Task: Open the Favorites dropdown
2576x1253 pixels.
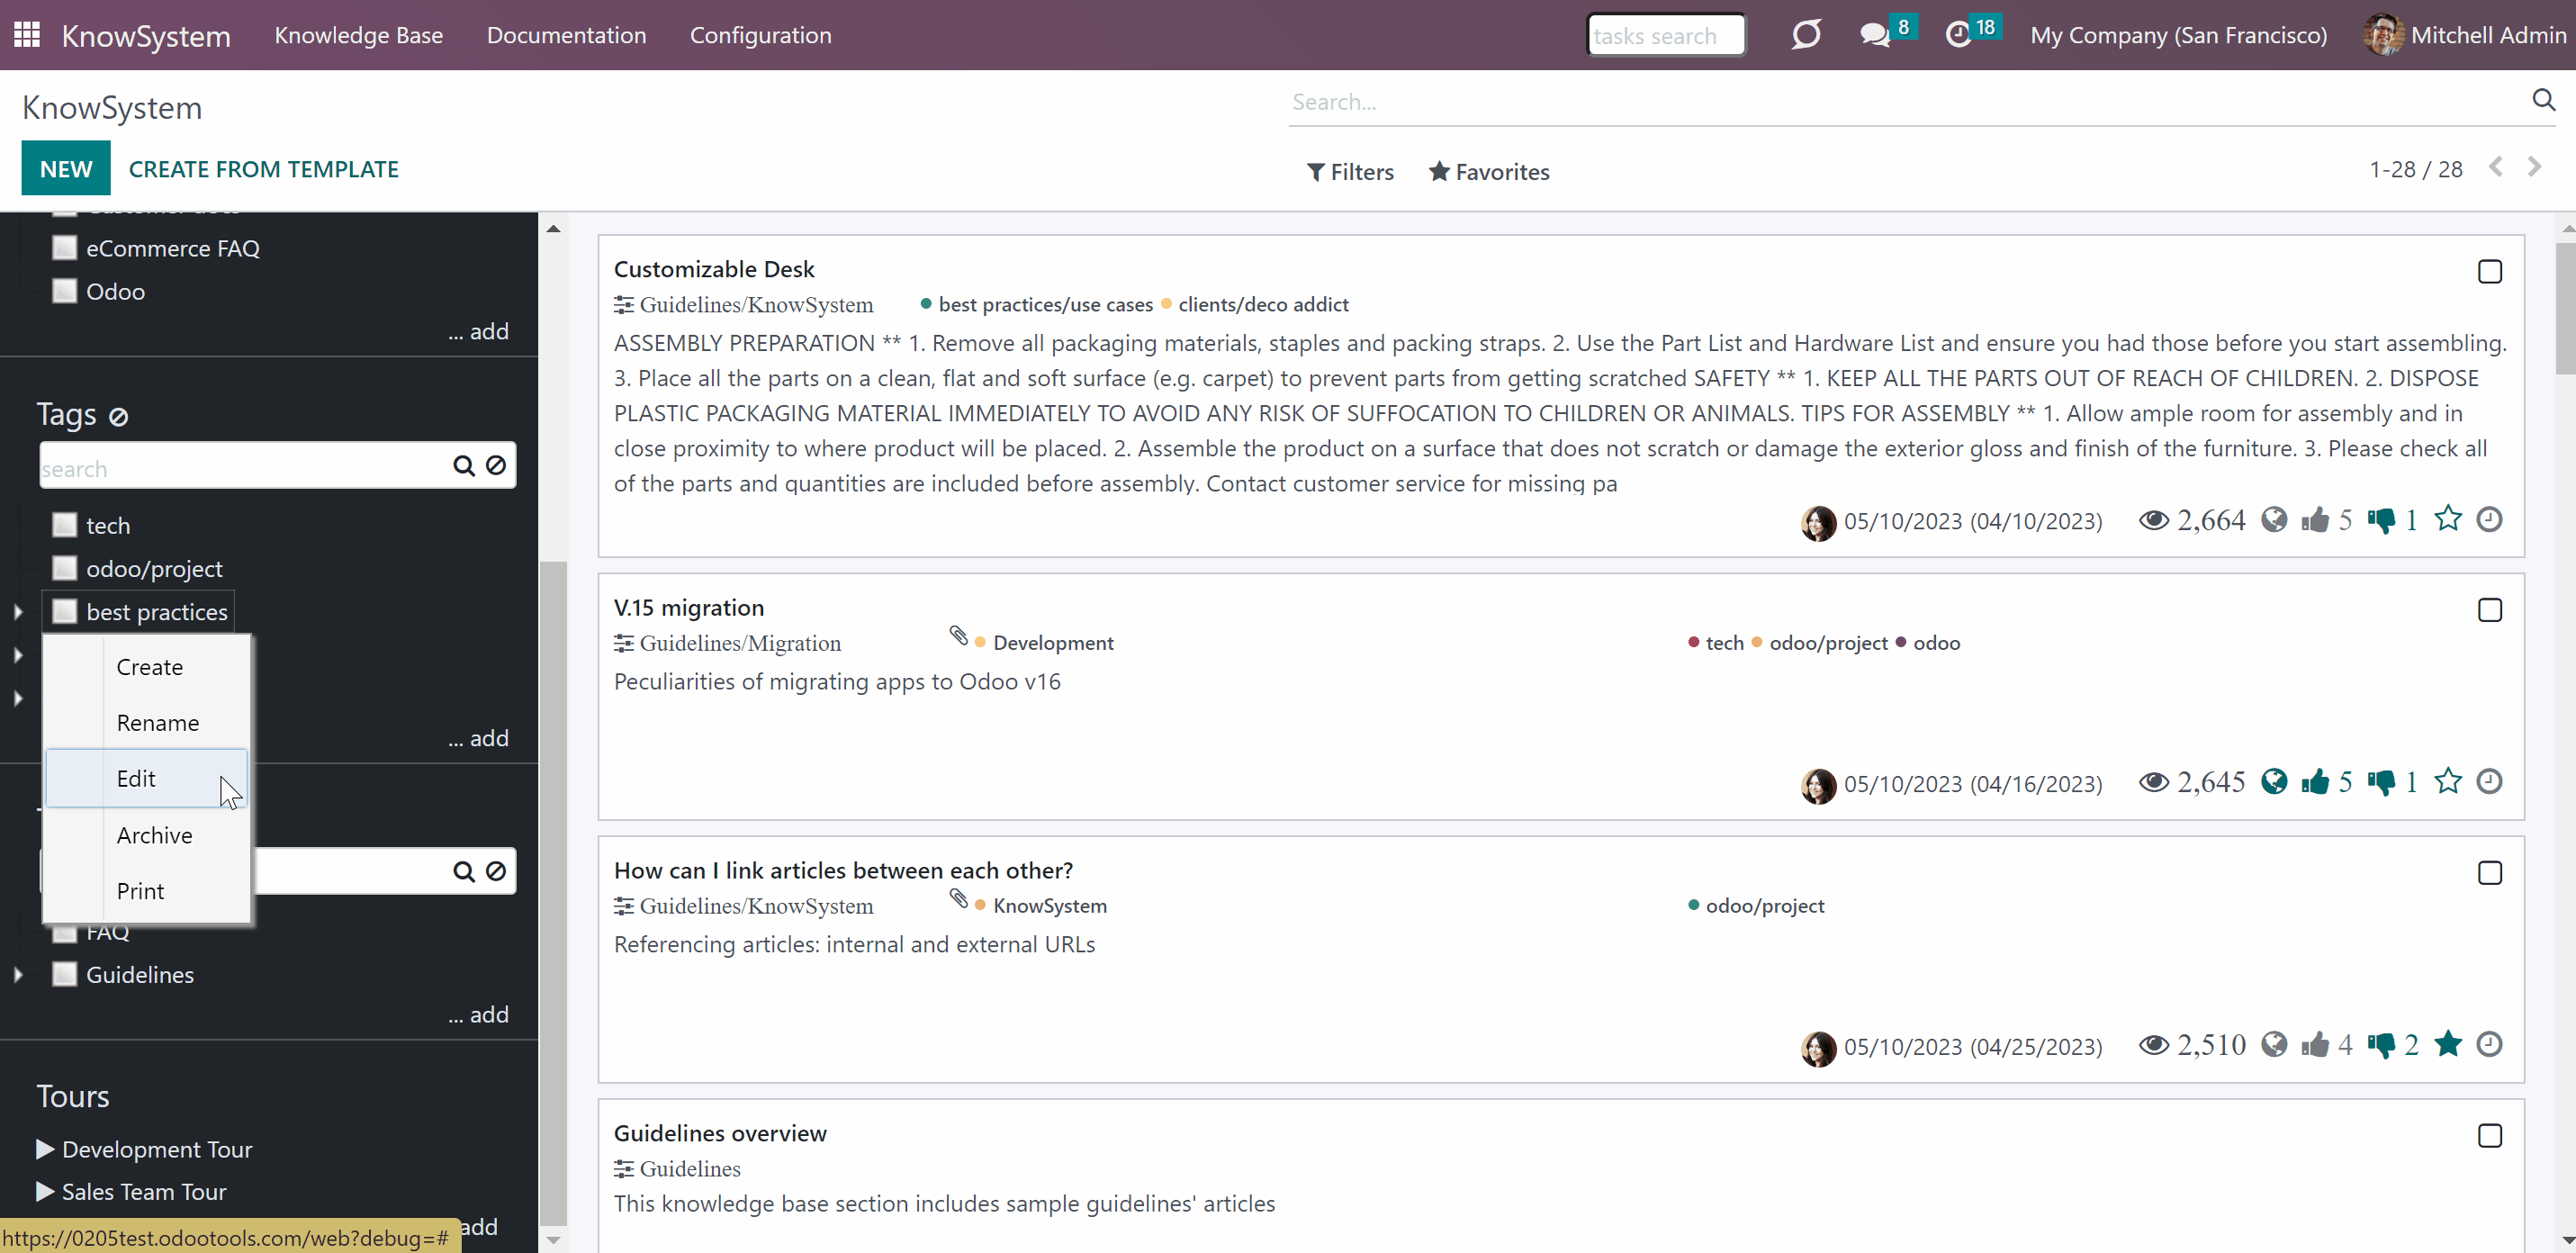Action: point(1489,172)
